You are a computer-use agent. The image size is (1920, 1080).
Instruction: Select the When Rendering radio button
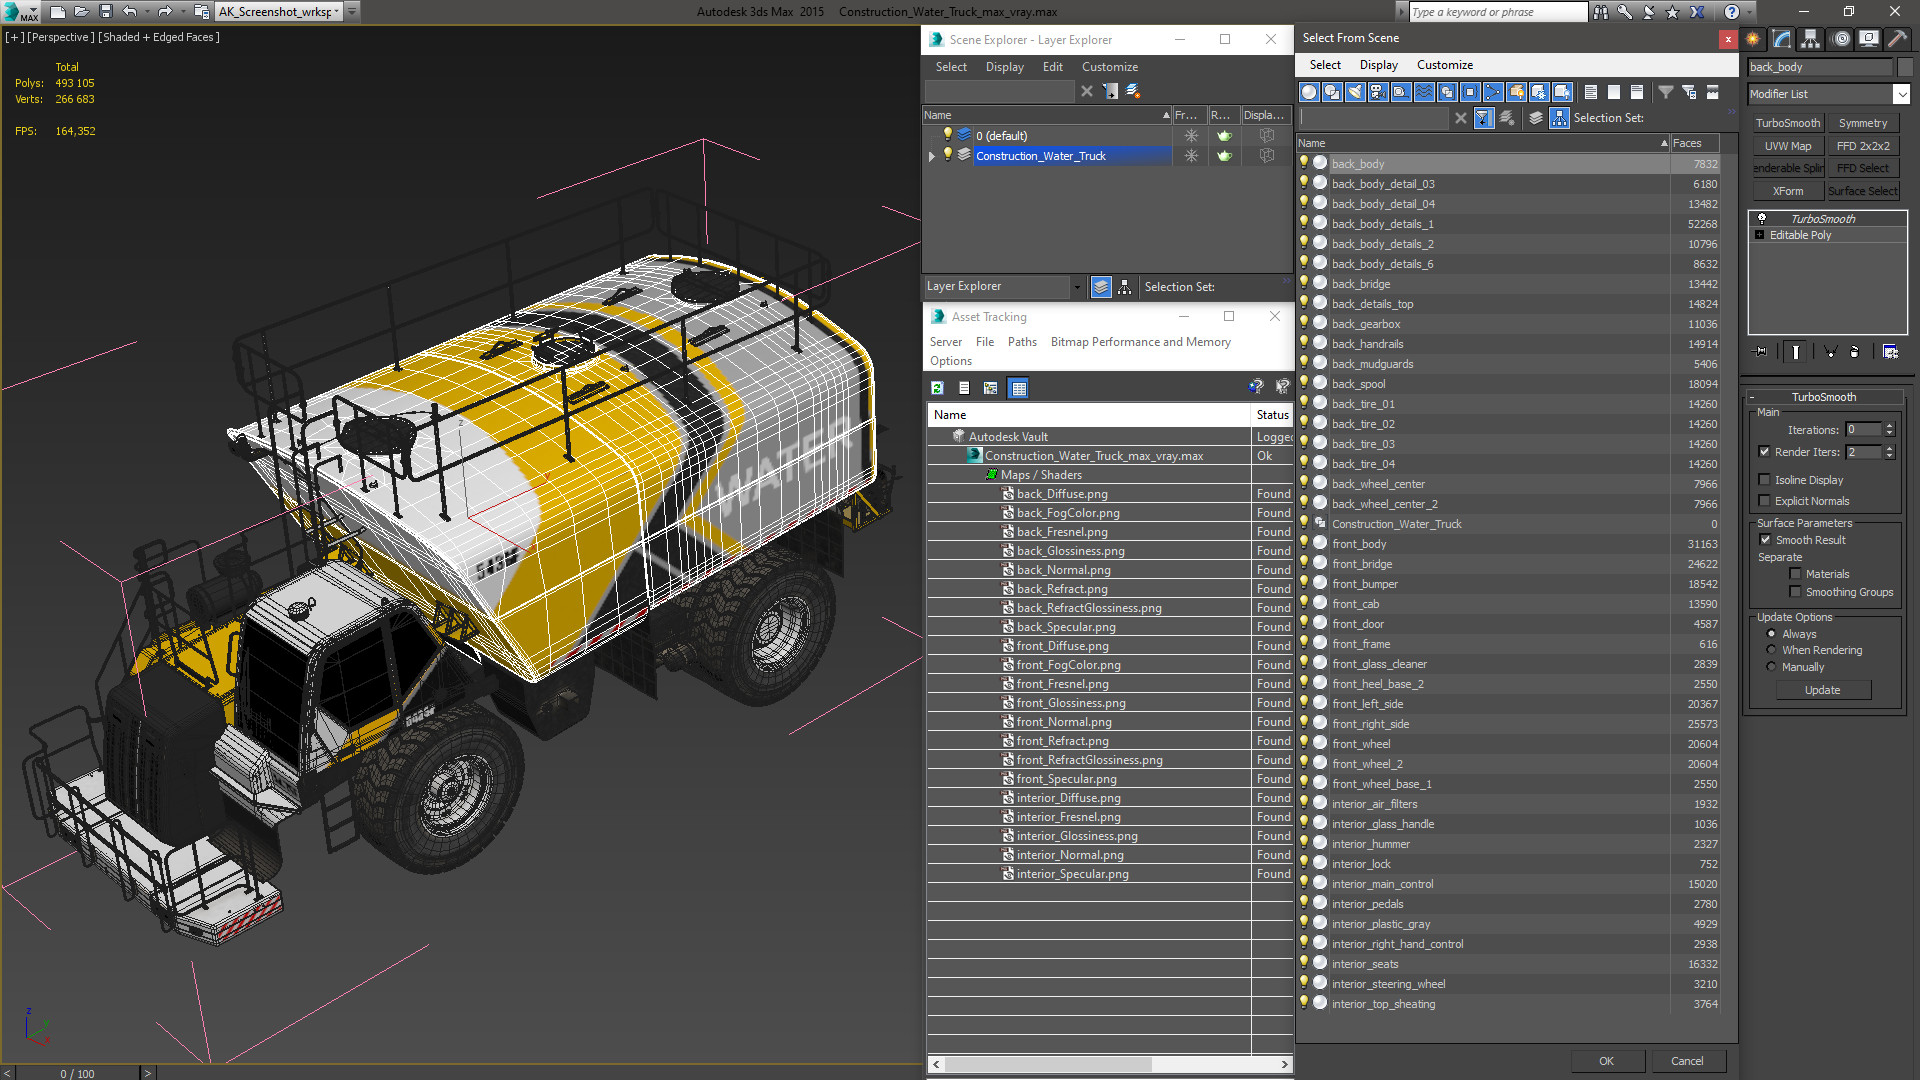1772,650
